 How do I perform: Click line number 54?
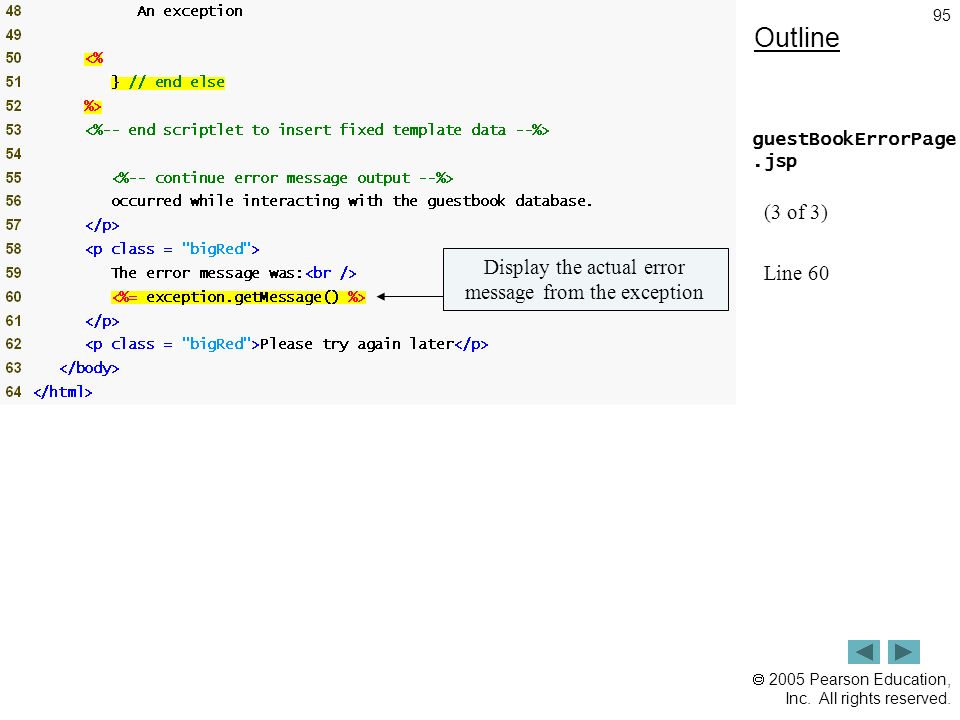[x=13, y=154]
